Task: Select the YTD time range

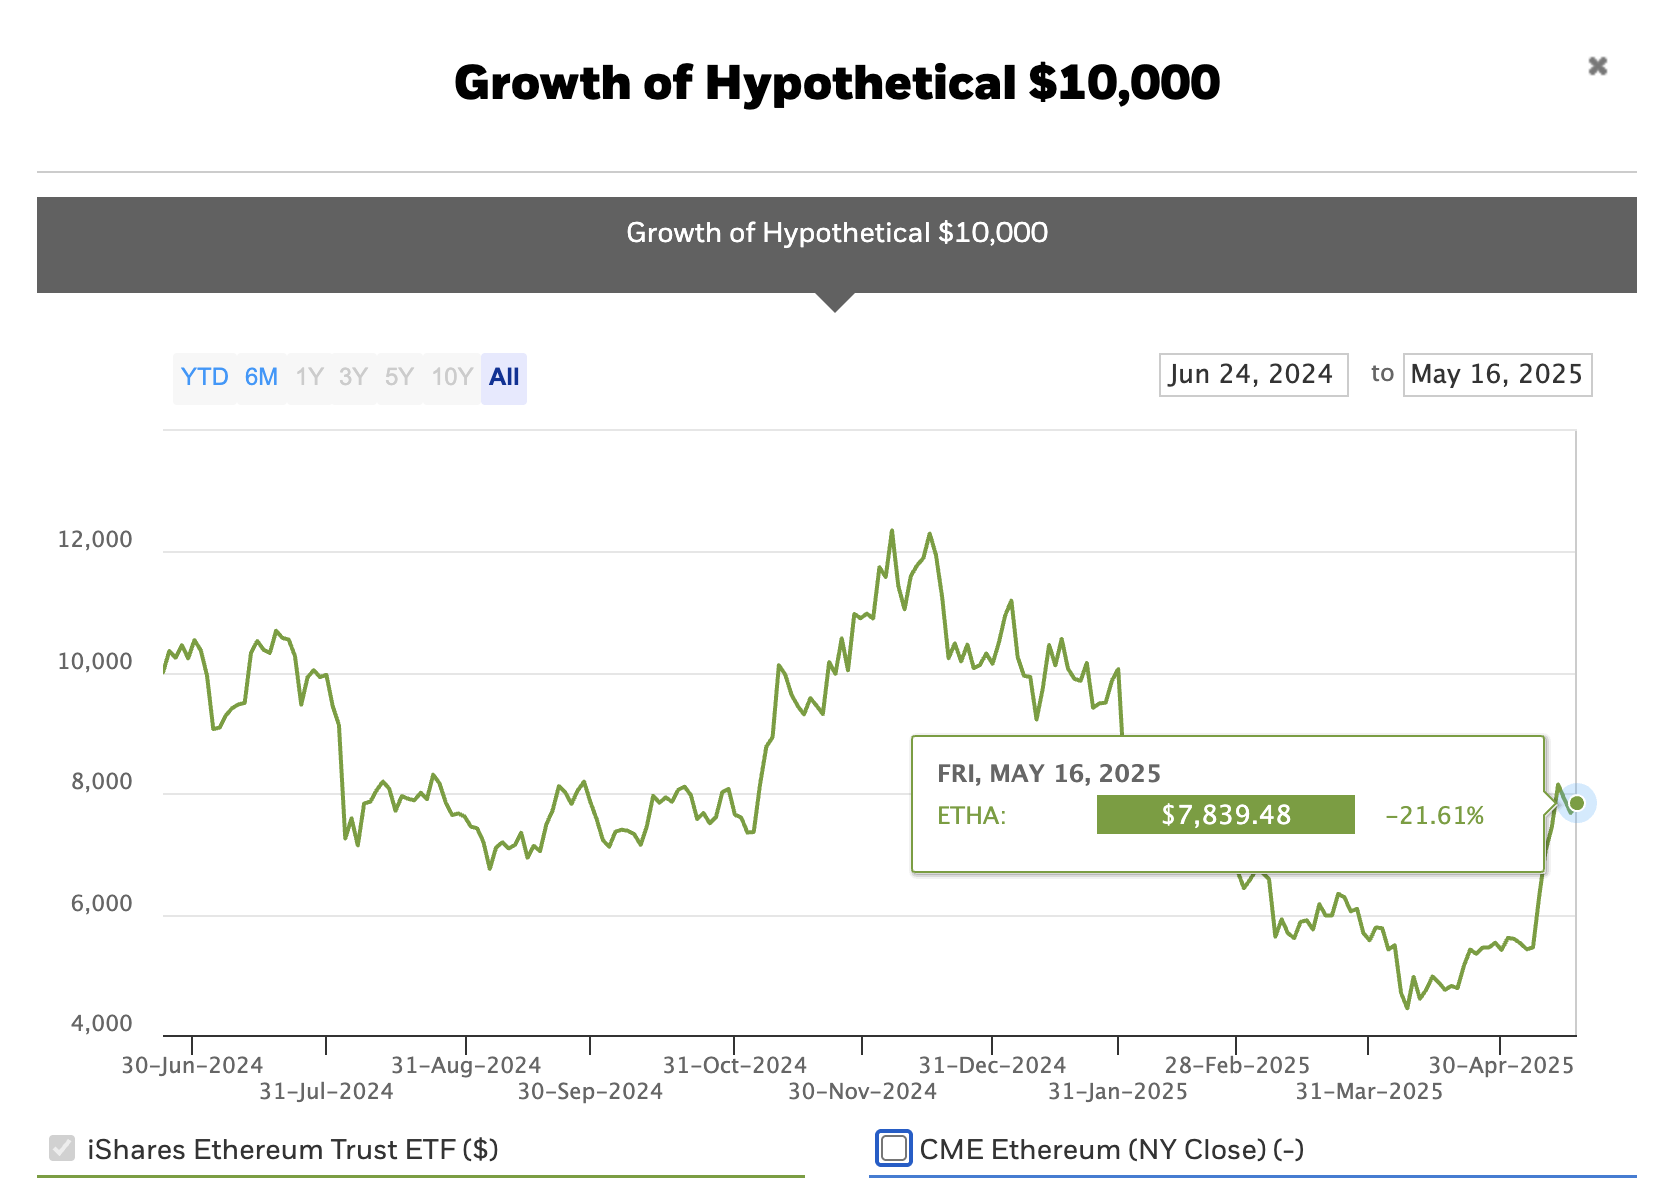Action: 205,377
